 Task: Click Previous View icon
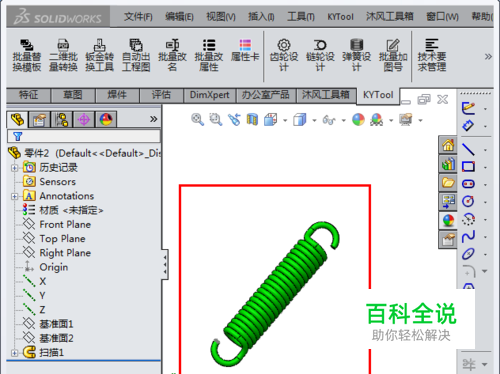[234, 119]
